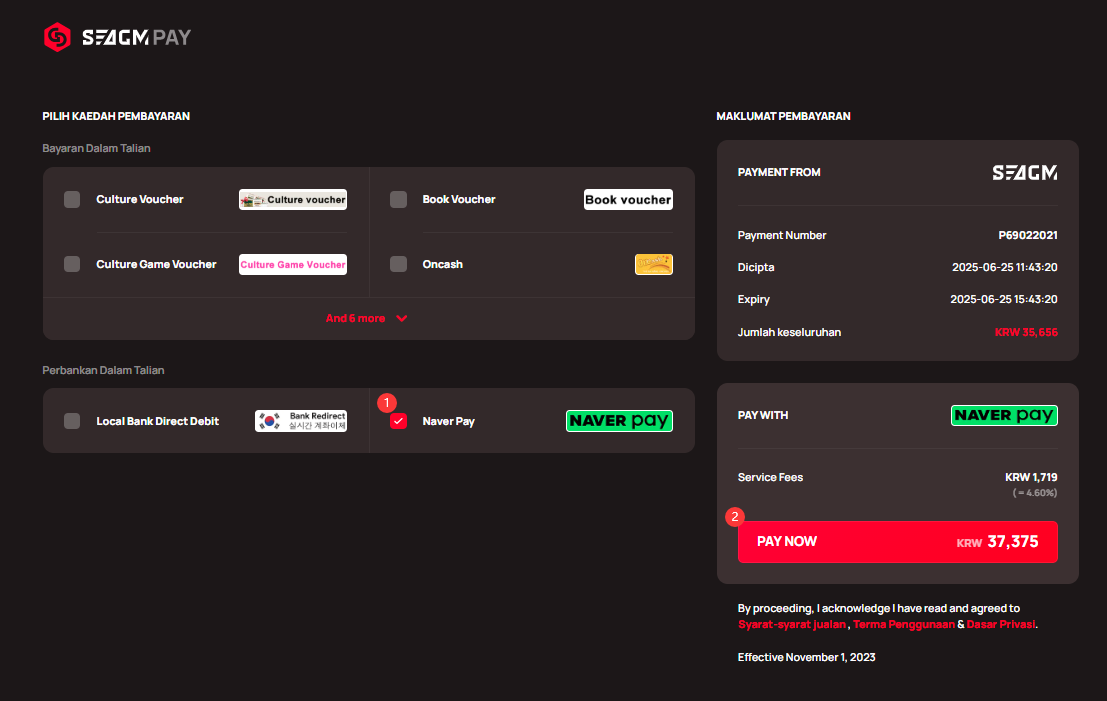This screenshot has height=701, width=1107.
Task: Click the SEAGM logo in Payment From card
Action: pos(1024,173)
